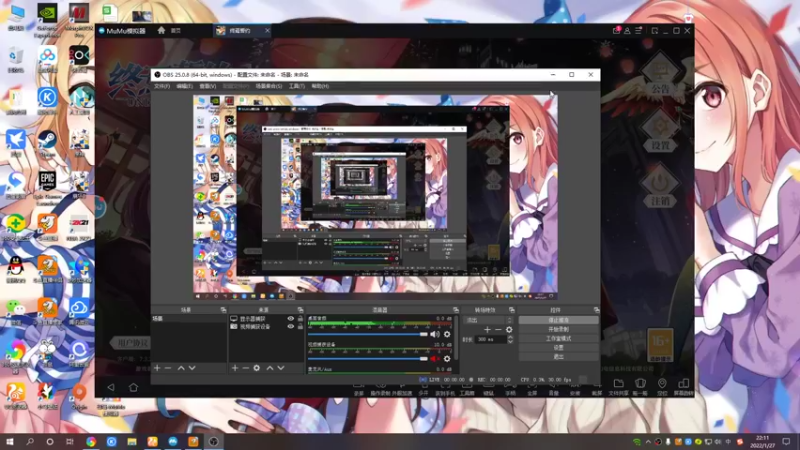Unmute the red 视频捕获设备 speaker icon
Screen dimensions: 800x450
(x=435, y=359)
